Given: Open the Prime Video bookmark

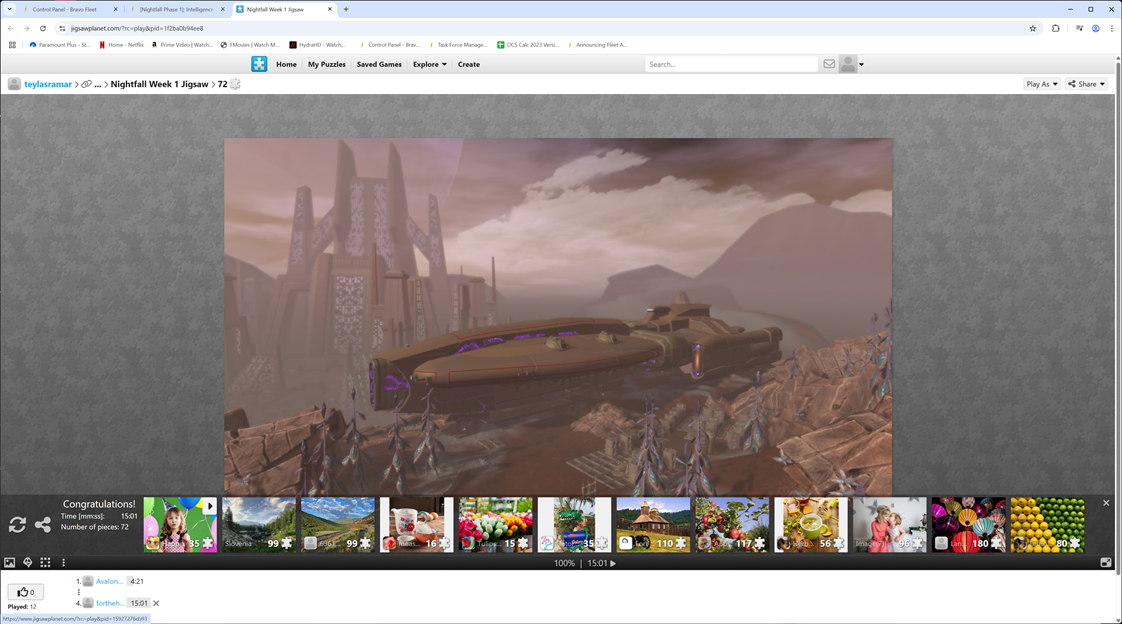Looking at the screenshot, I should coord(182,44).
